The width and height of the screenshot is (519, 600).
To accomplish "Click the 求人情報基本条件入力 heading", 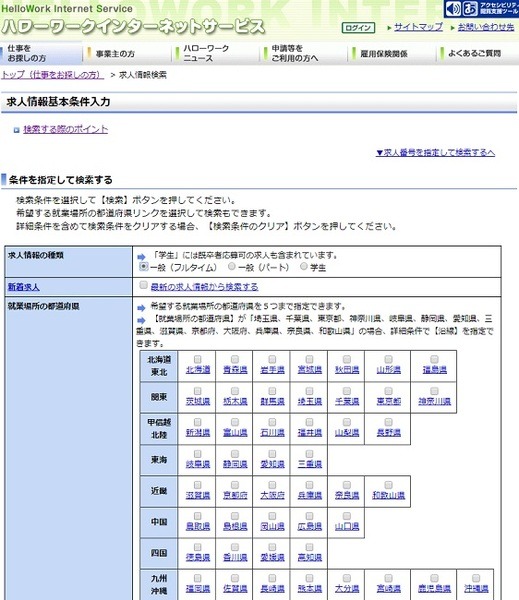I will 59,102.
